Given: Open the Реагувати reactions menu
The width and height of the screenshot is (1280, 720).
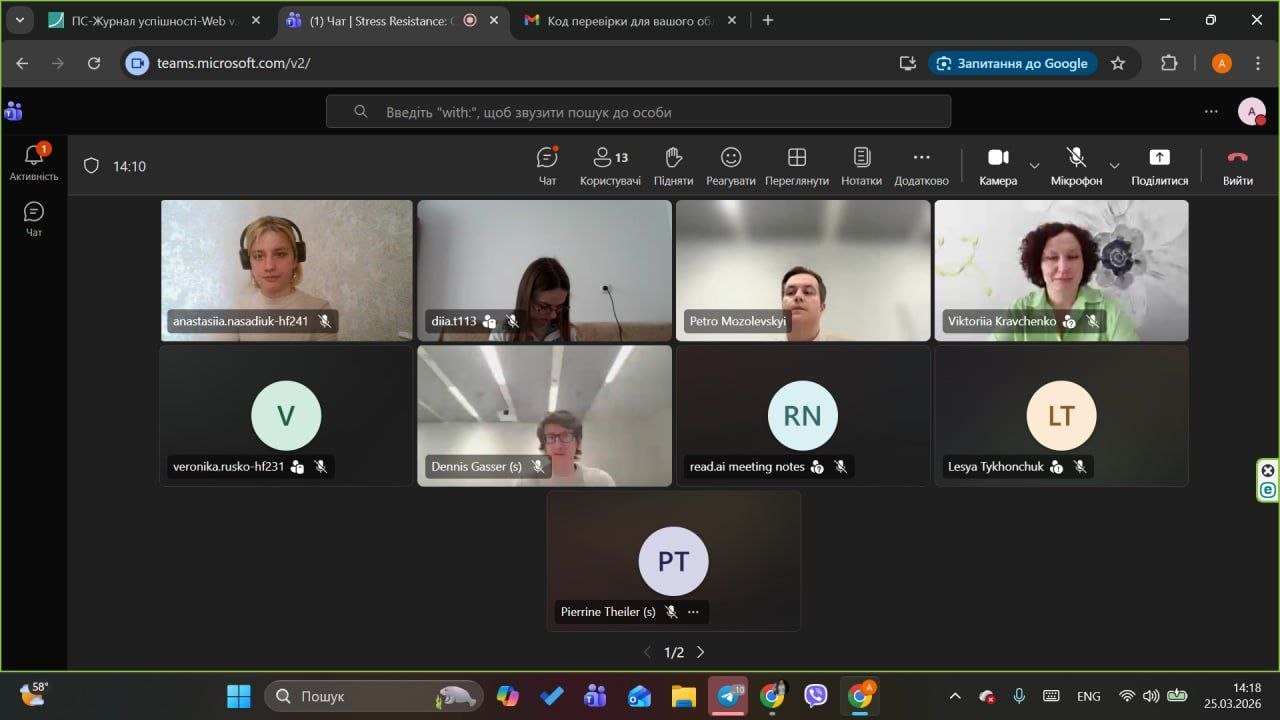Looking at the screenshot, I should pyautogui.click(x=731, y=166).
